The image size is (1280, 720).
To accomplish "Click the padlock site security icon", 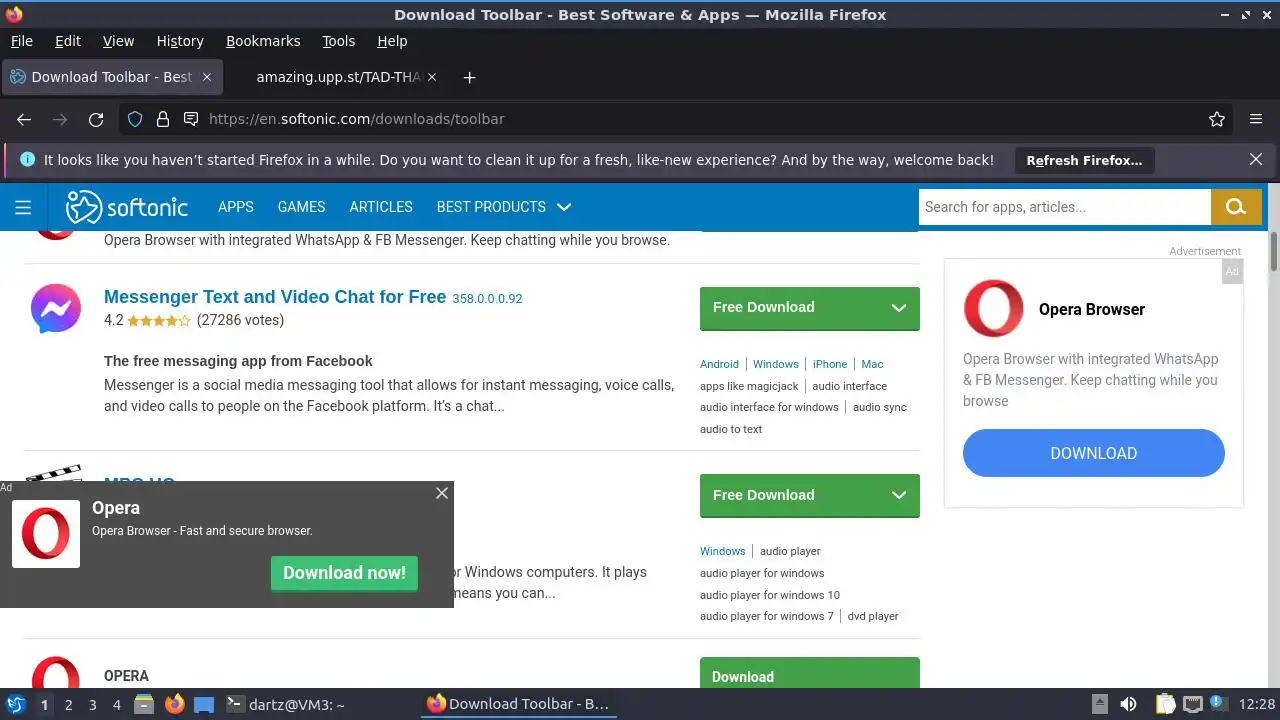I will click(x=163, y=119).
